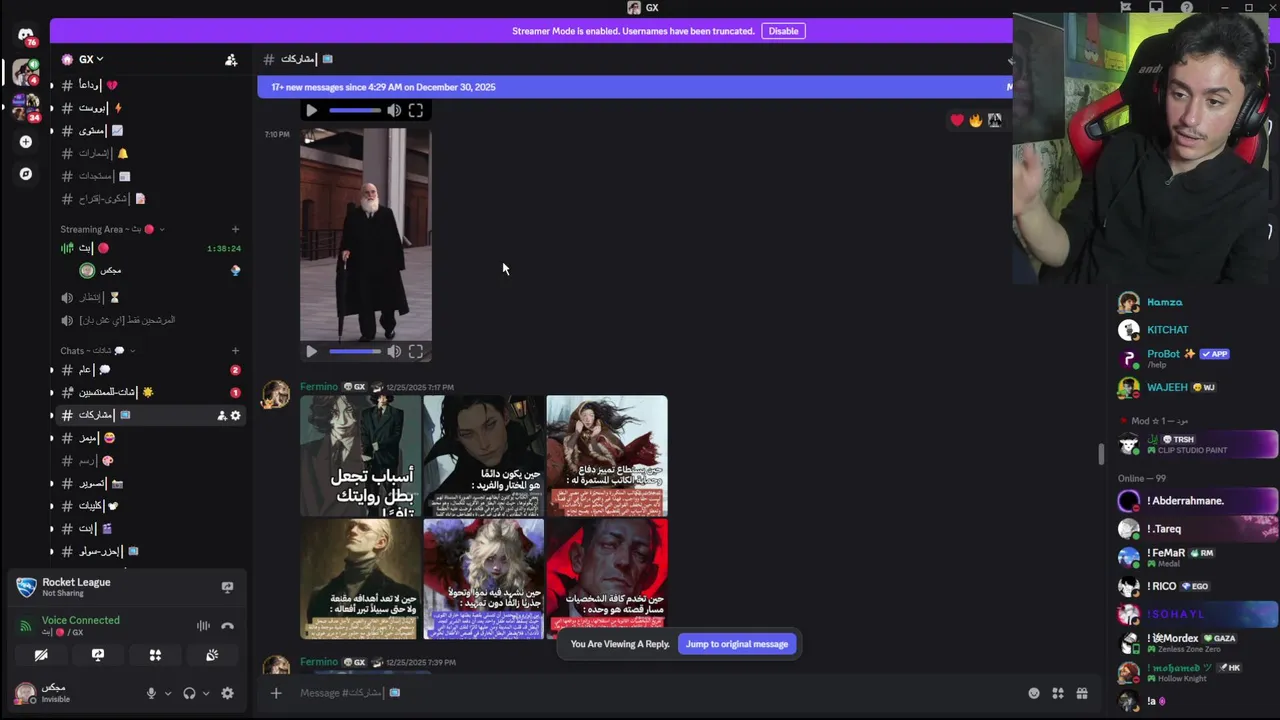The height and width of the screenshot is (720, 1280).
Task: Play the old man video
Action: coord(311,351)
